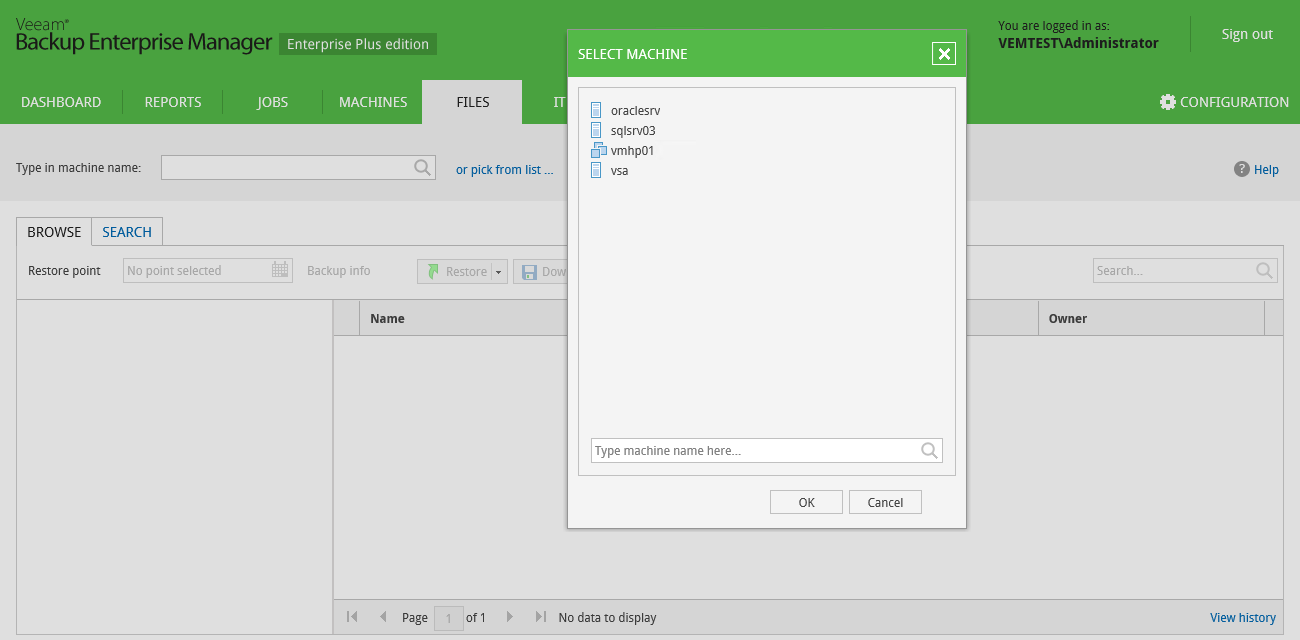
Task: Click the Help question mark icon
Action: tap(1242, 169)
